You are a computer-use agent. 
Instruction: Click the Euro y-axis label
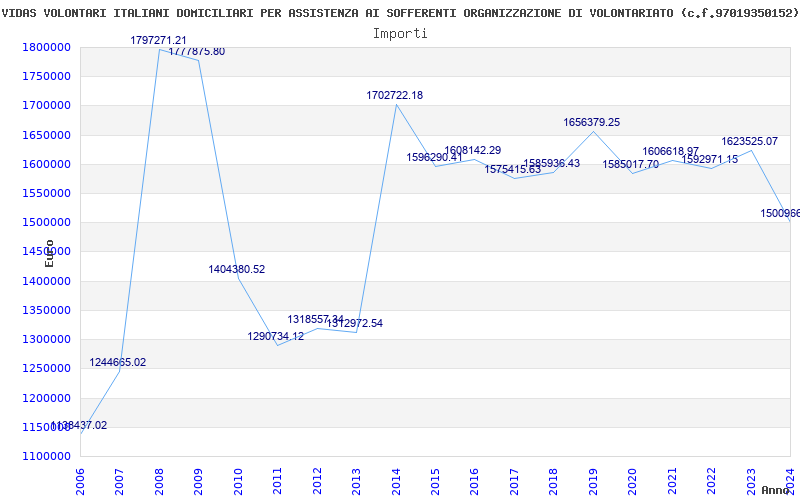(x=49, y=254)
